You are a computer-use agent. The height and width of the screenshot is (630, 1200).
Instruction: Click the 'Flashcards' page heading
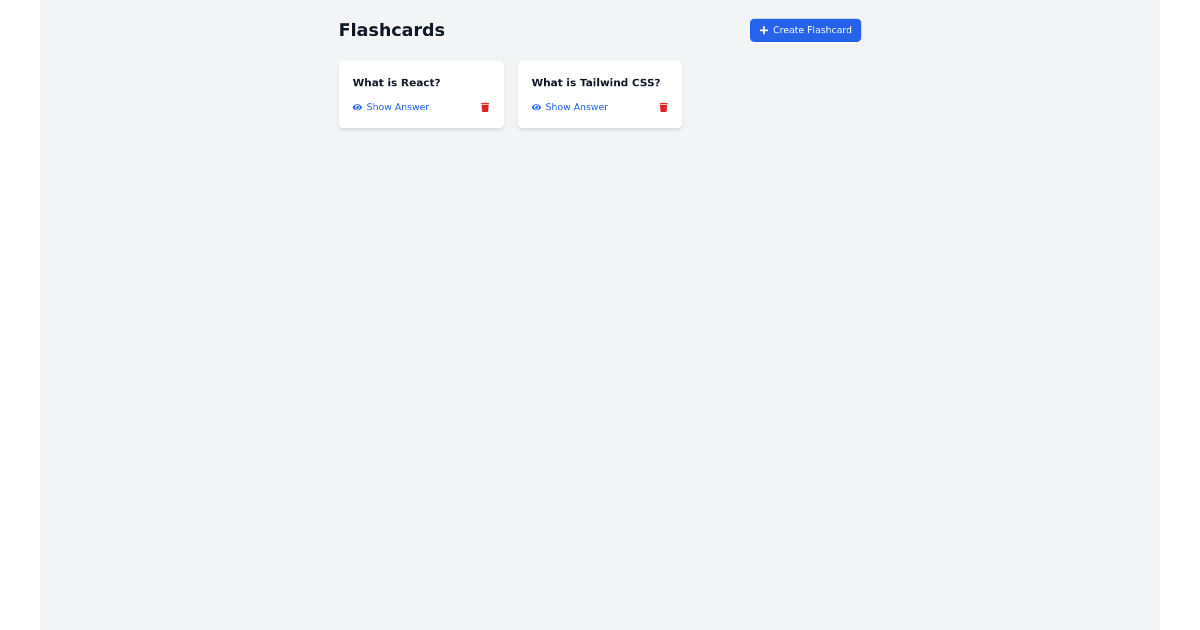(x=391, y=30)
